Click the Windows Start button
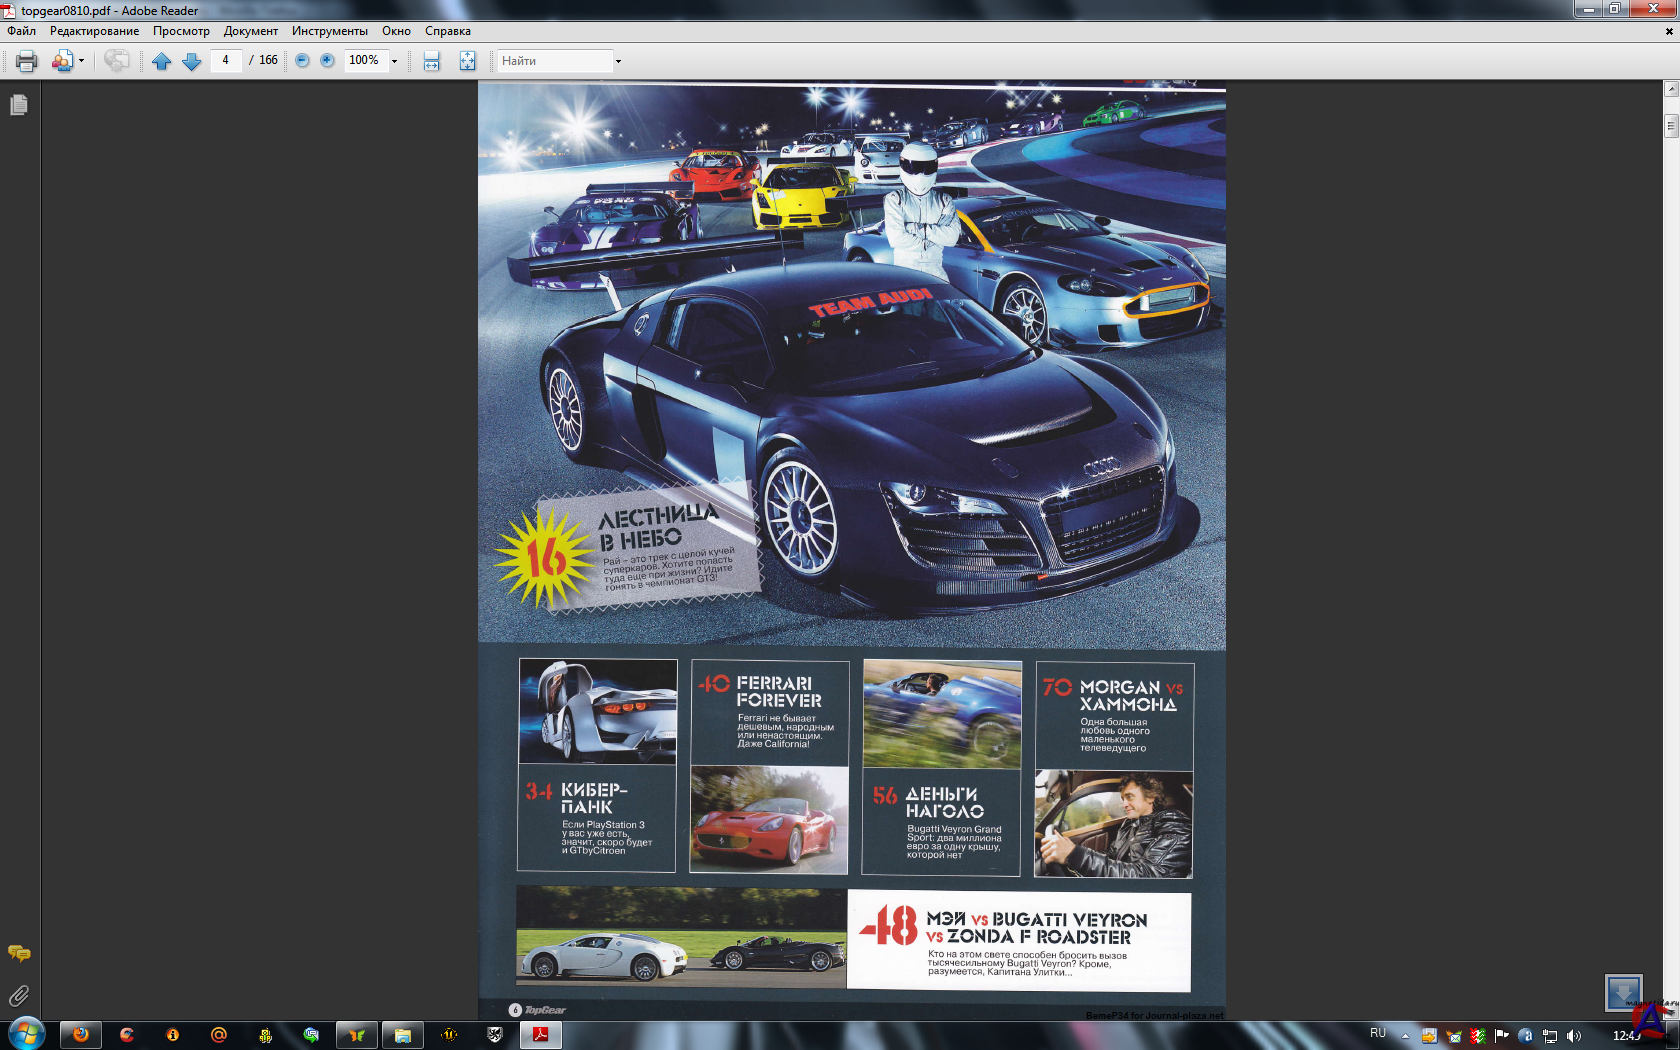 26,1034
